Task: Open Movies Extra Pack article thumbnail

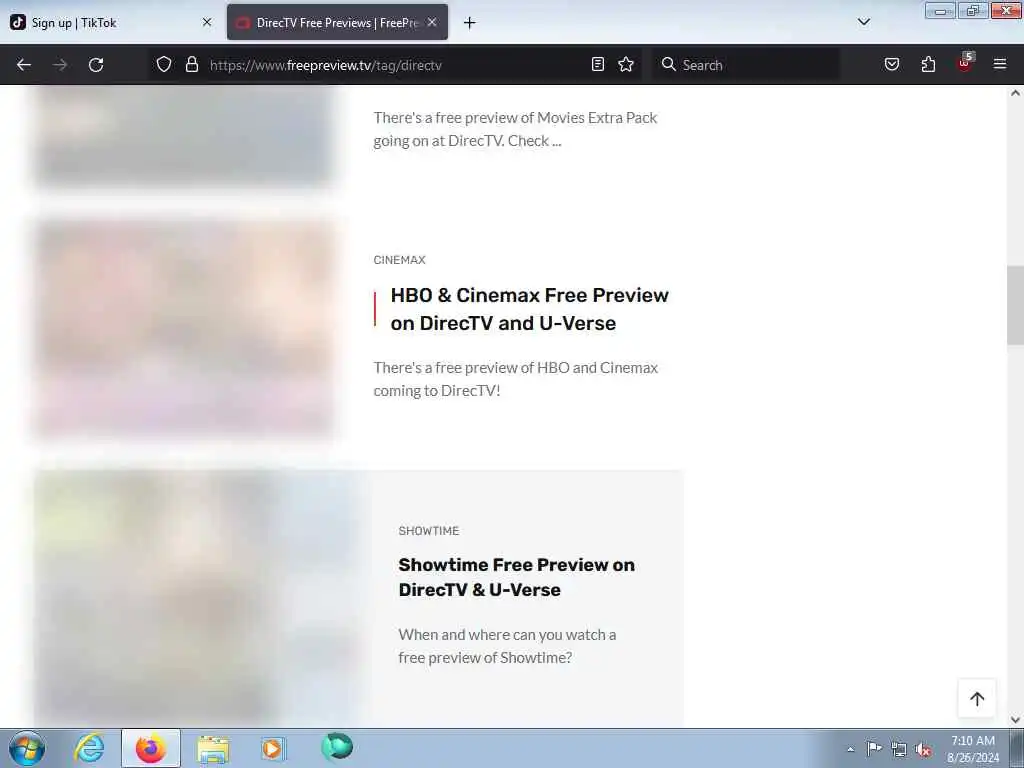Action: coord(185,136)
